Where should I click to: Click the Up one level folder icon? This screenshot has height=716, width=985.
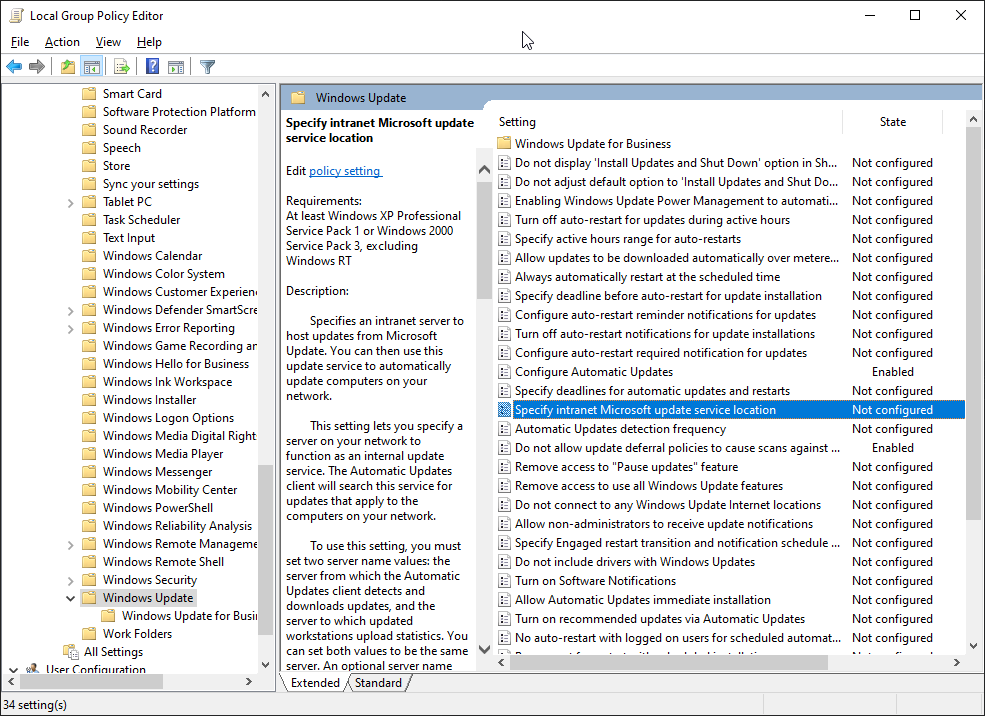point(68,66)
